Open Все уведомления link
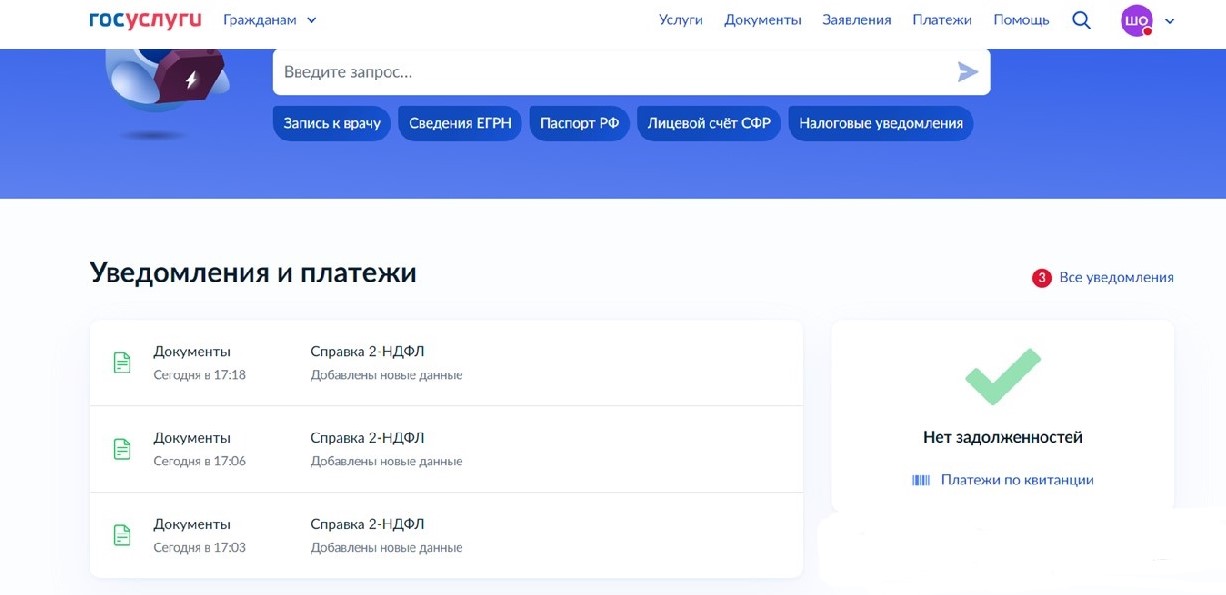 (x=1115, y=276)
